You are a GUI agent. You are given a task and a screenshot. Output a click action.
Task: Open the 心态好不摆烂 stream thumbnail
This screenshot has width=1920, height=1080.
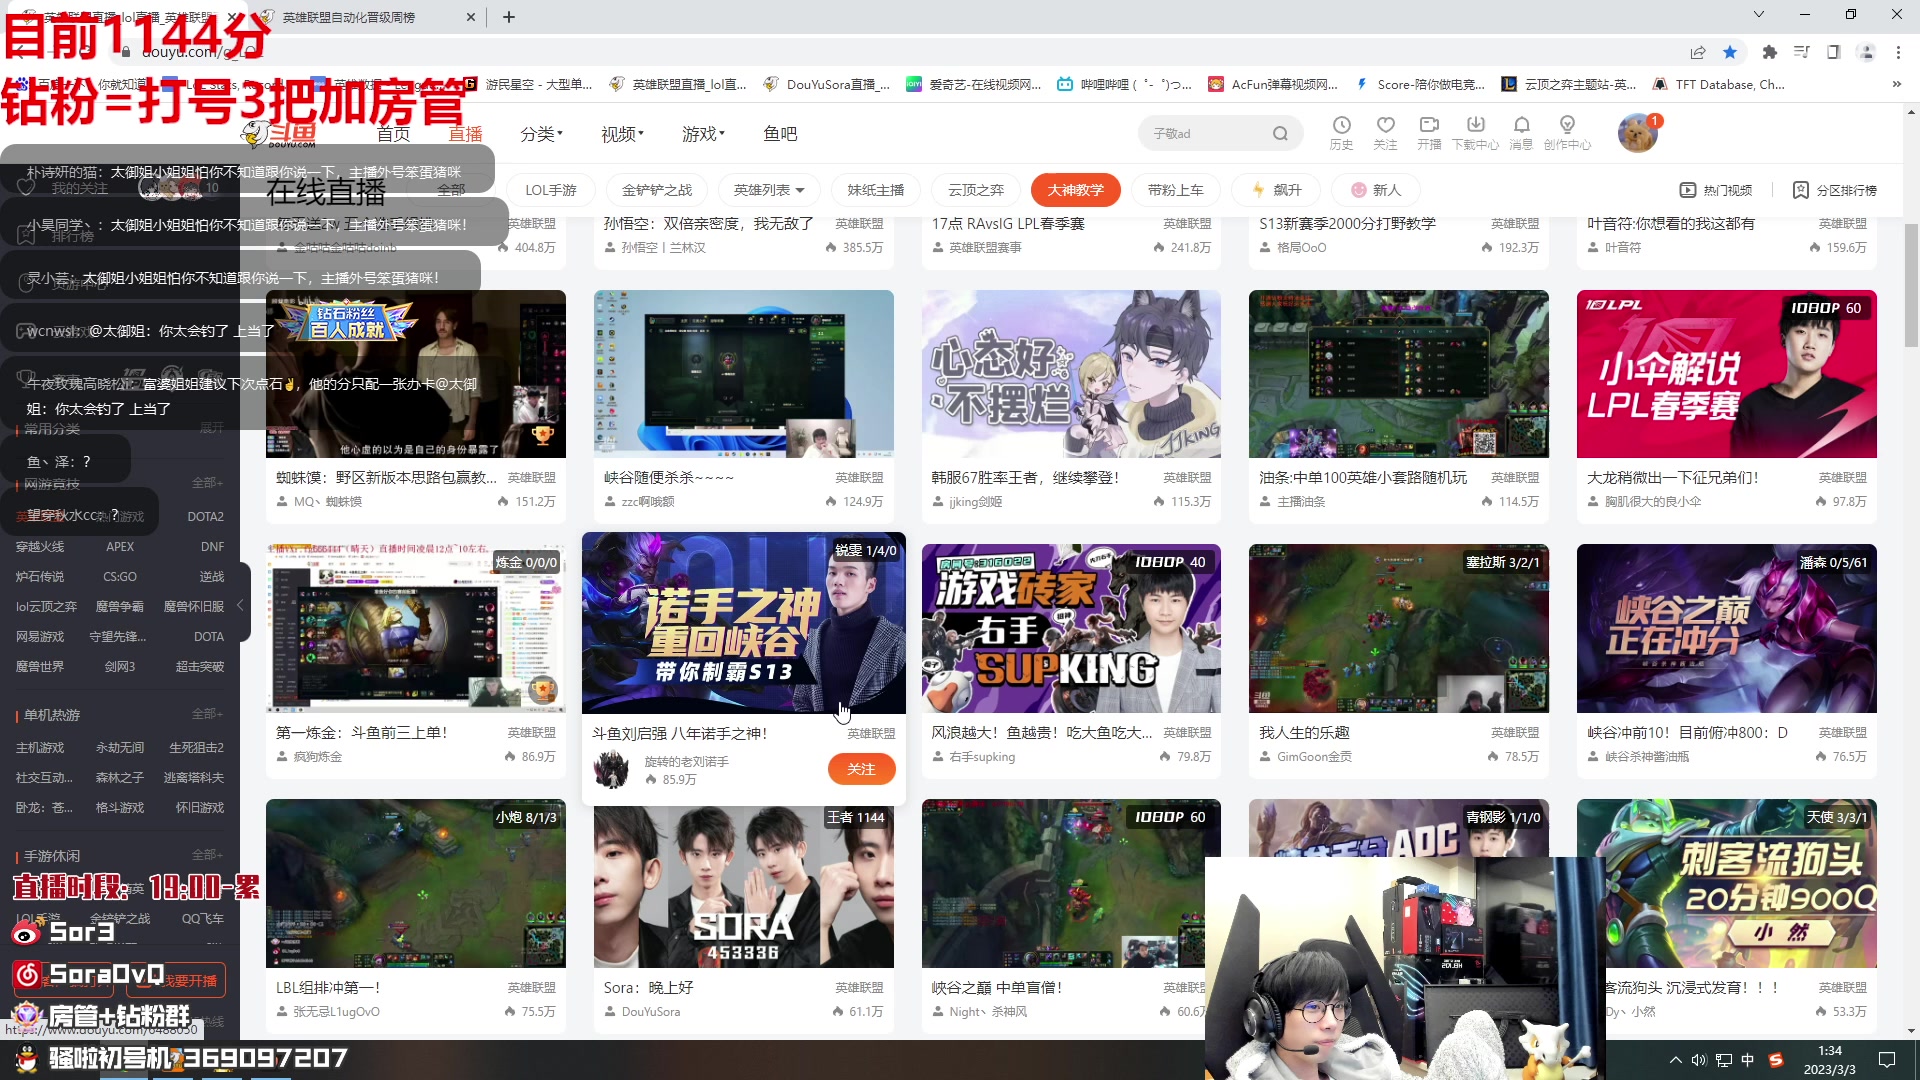pos(1071,374)
